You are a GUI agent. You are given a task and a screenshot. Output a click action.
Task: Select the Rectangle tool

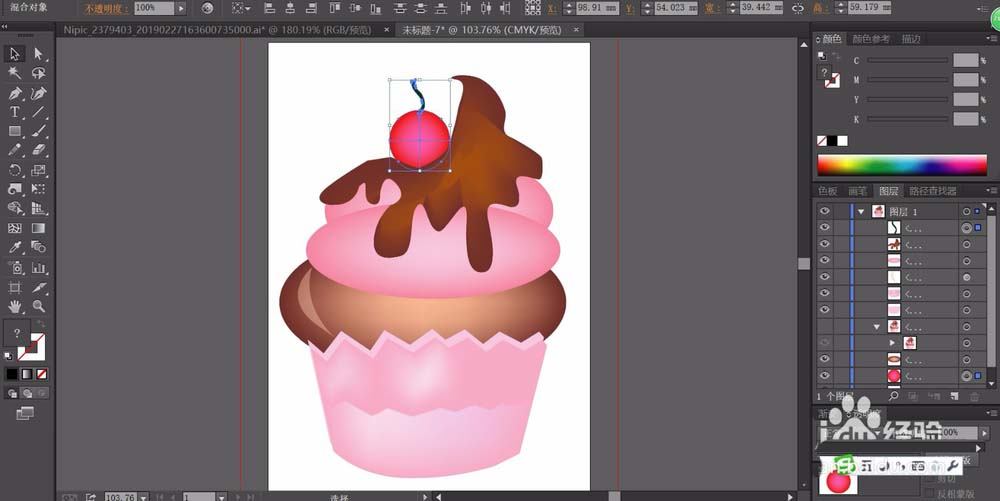[x=15, y=131]
